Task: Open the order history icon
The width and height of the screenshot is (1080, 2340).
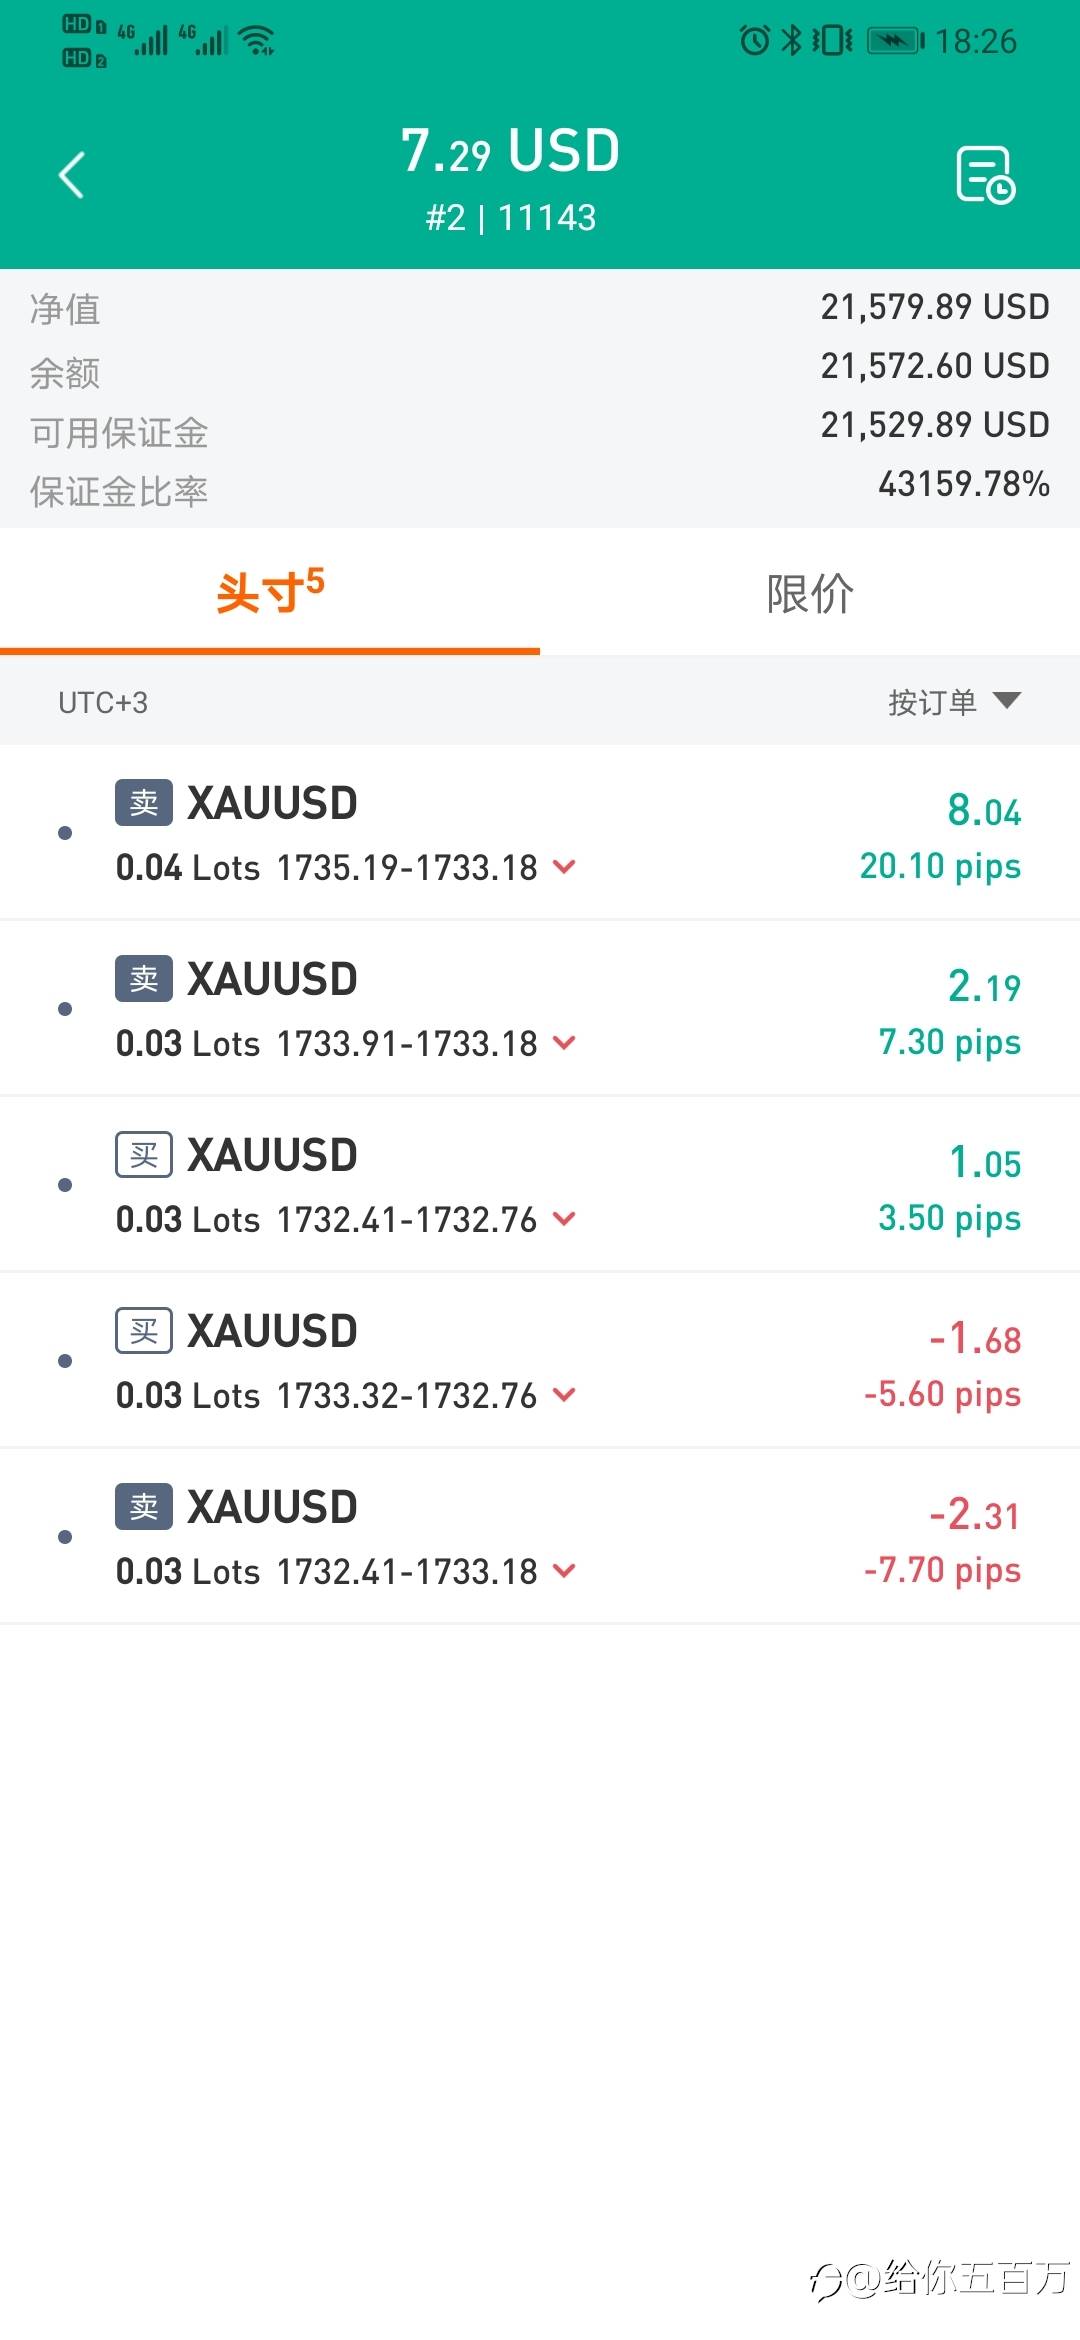Action: tap(985, 175)
